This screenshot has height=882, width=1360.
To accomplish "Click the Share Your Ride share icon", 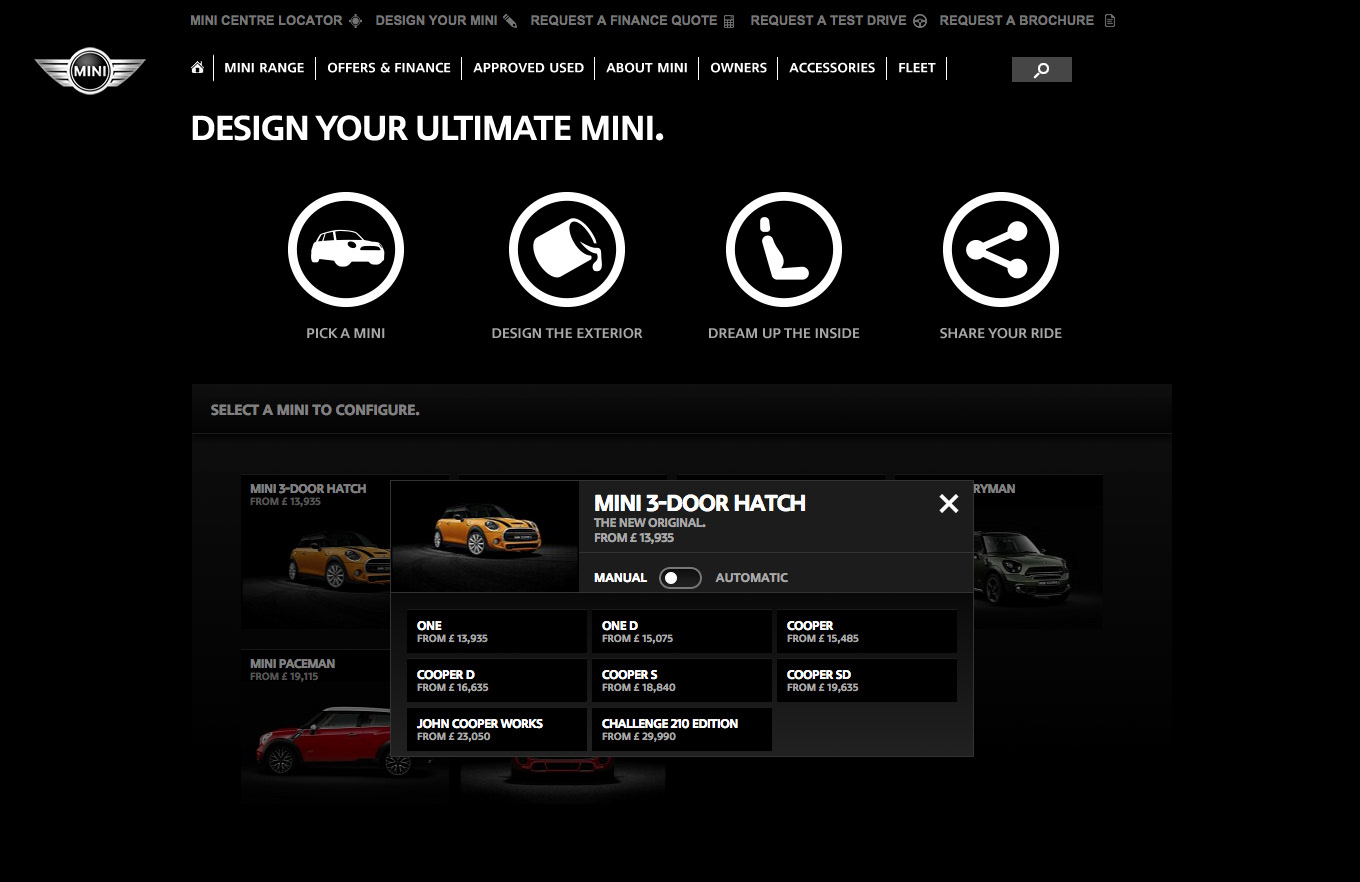I will pos(1001,249).
